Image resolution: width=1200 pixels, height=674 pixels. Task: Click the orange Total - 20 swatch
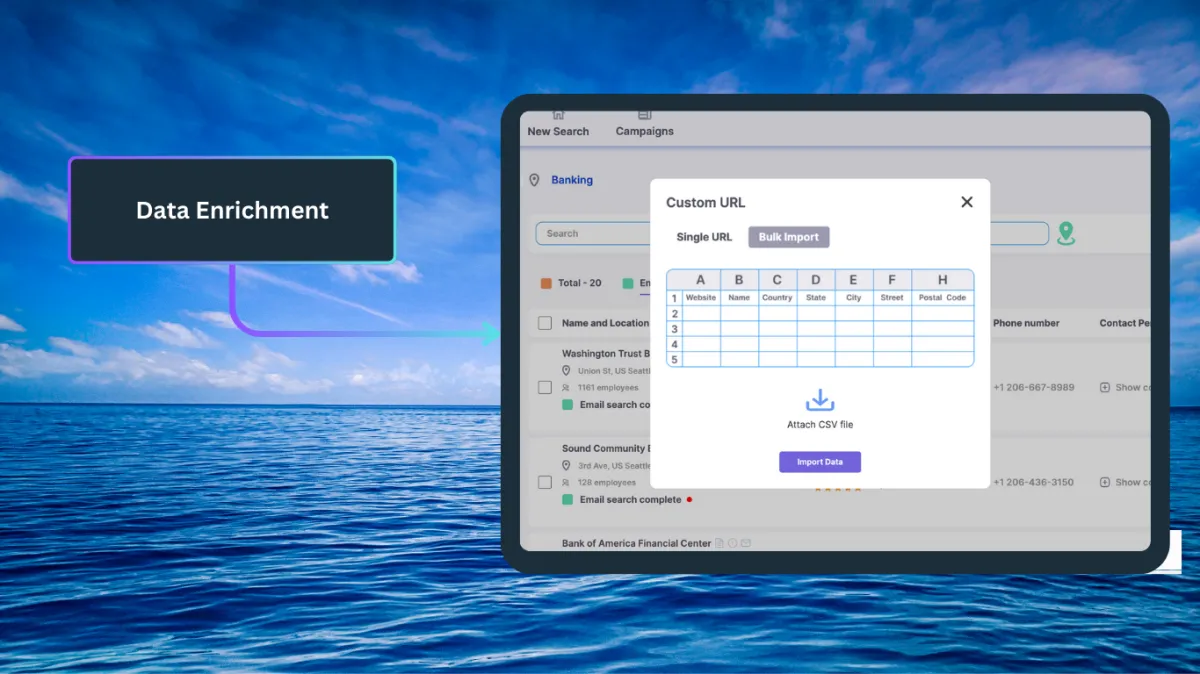tap(546, 283)
